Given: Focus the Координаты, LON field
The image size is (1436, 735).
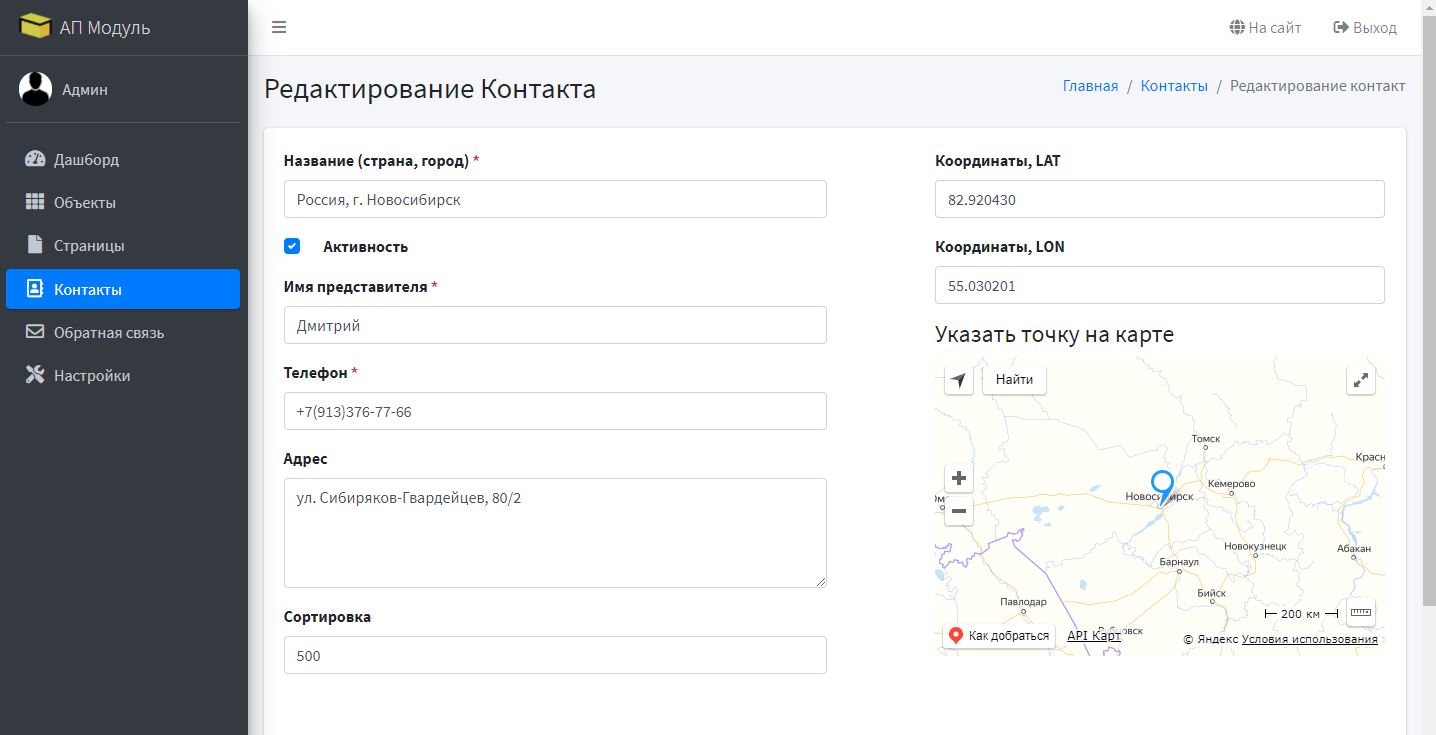Looking at the screenshot, I should pyautogui.click(x=1160, y=285).
